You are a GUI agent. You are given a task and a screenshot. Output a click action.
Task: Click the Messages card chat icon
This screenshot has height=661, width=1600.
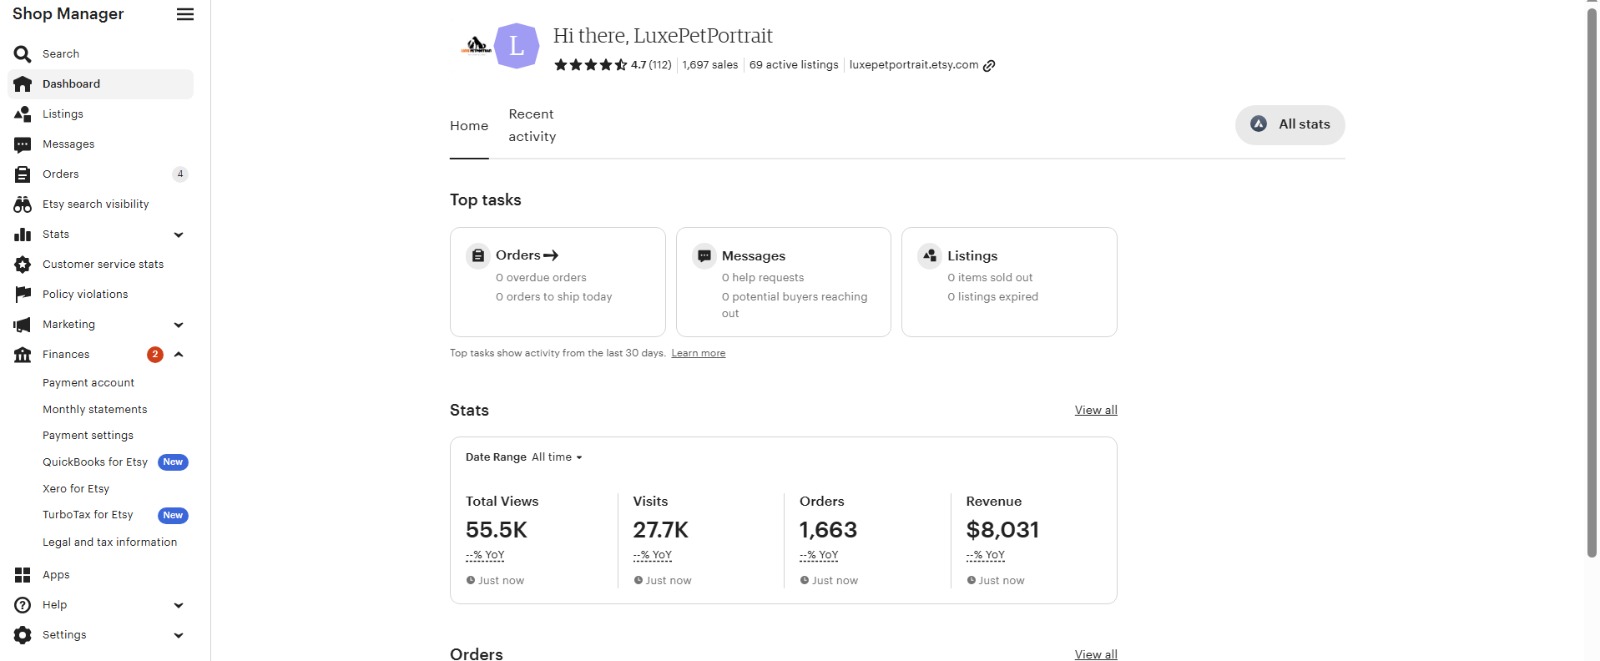704,256
